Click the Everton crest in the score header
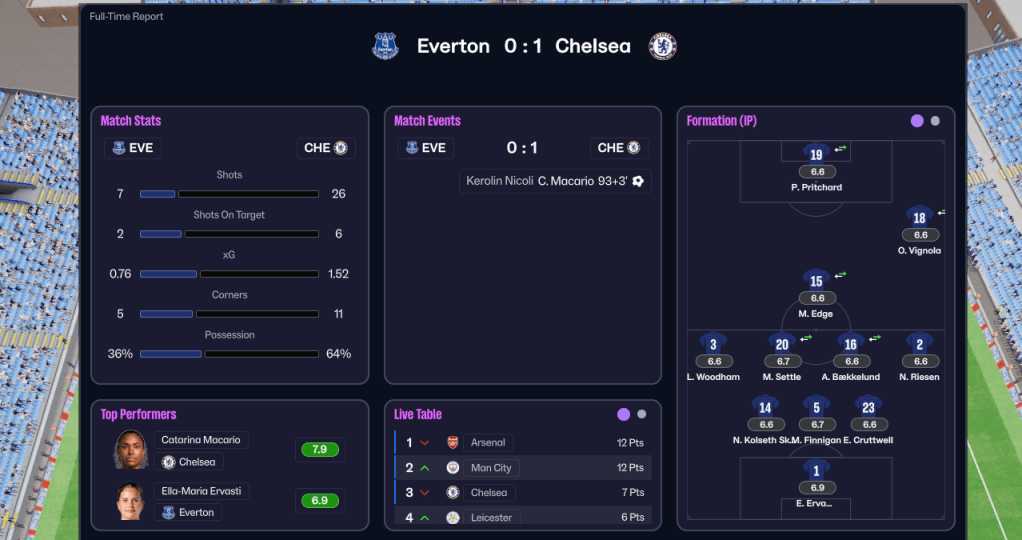 [x=385, y=46]
